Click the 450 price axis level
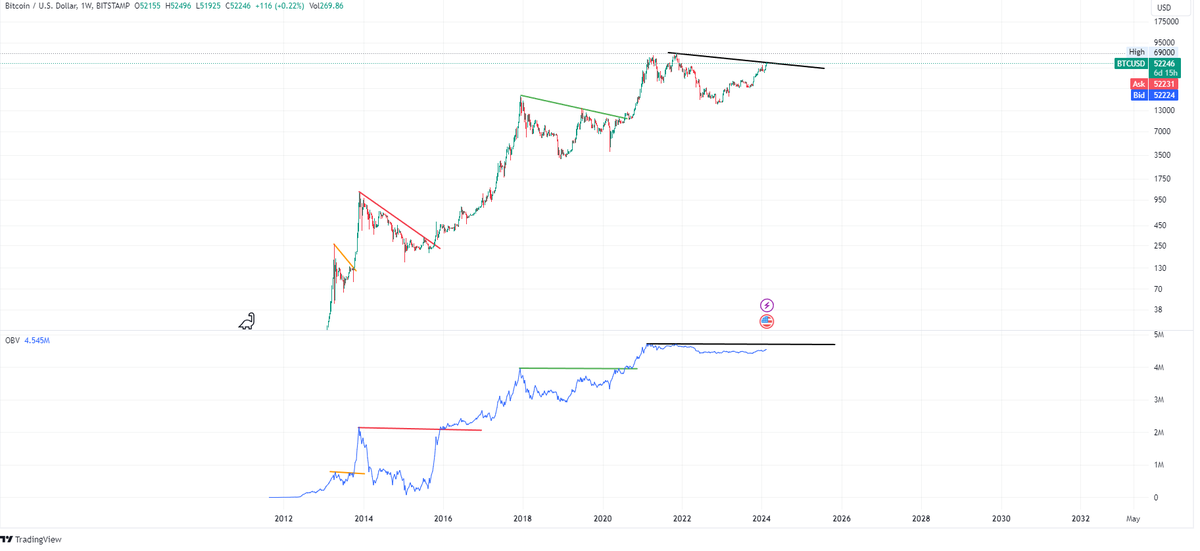Screen dimensions: 1200x551 [1160, 224]
